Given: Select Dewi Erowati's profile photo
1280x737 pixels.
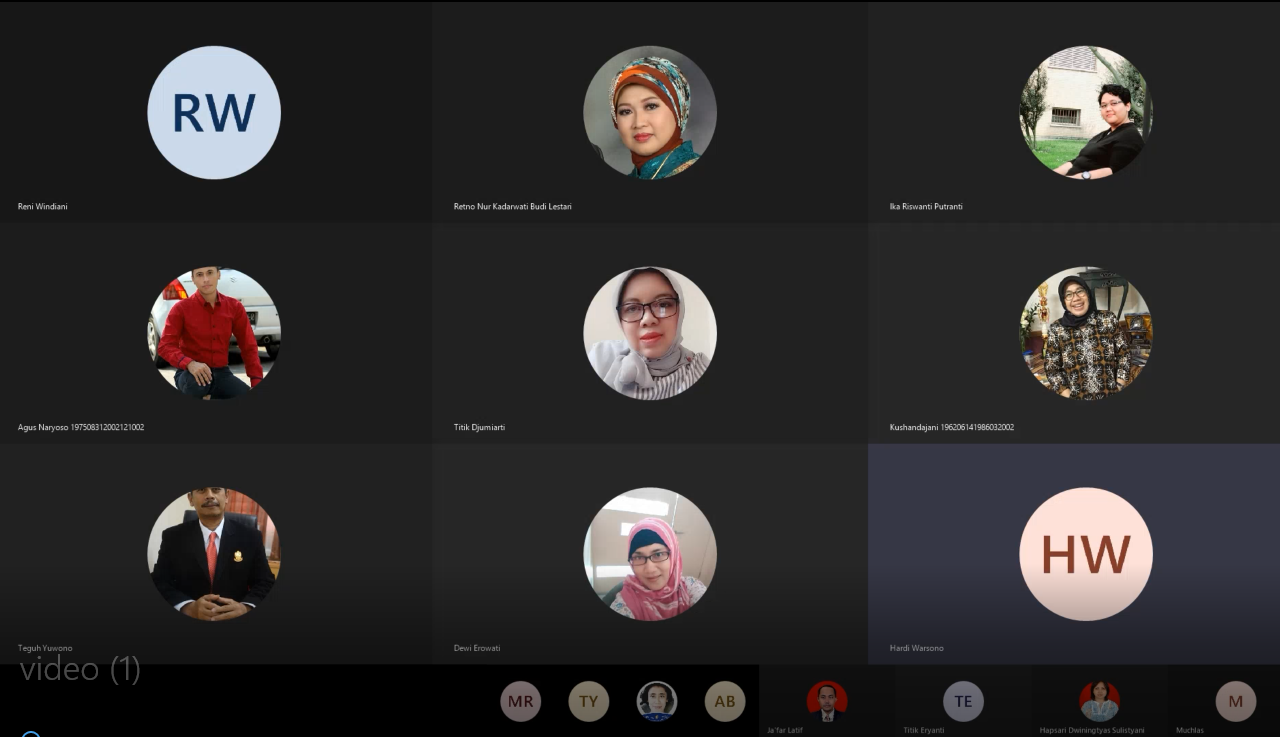Looking at the screenshot, I should coord(650,553).
